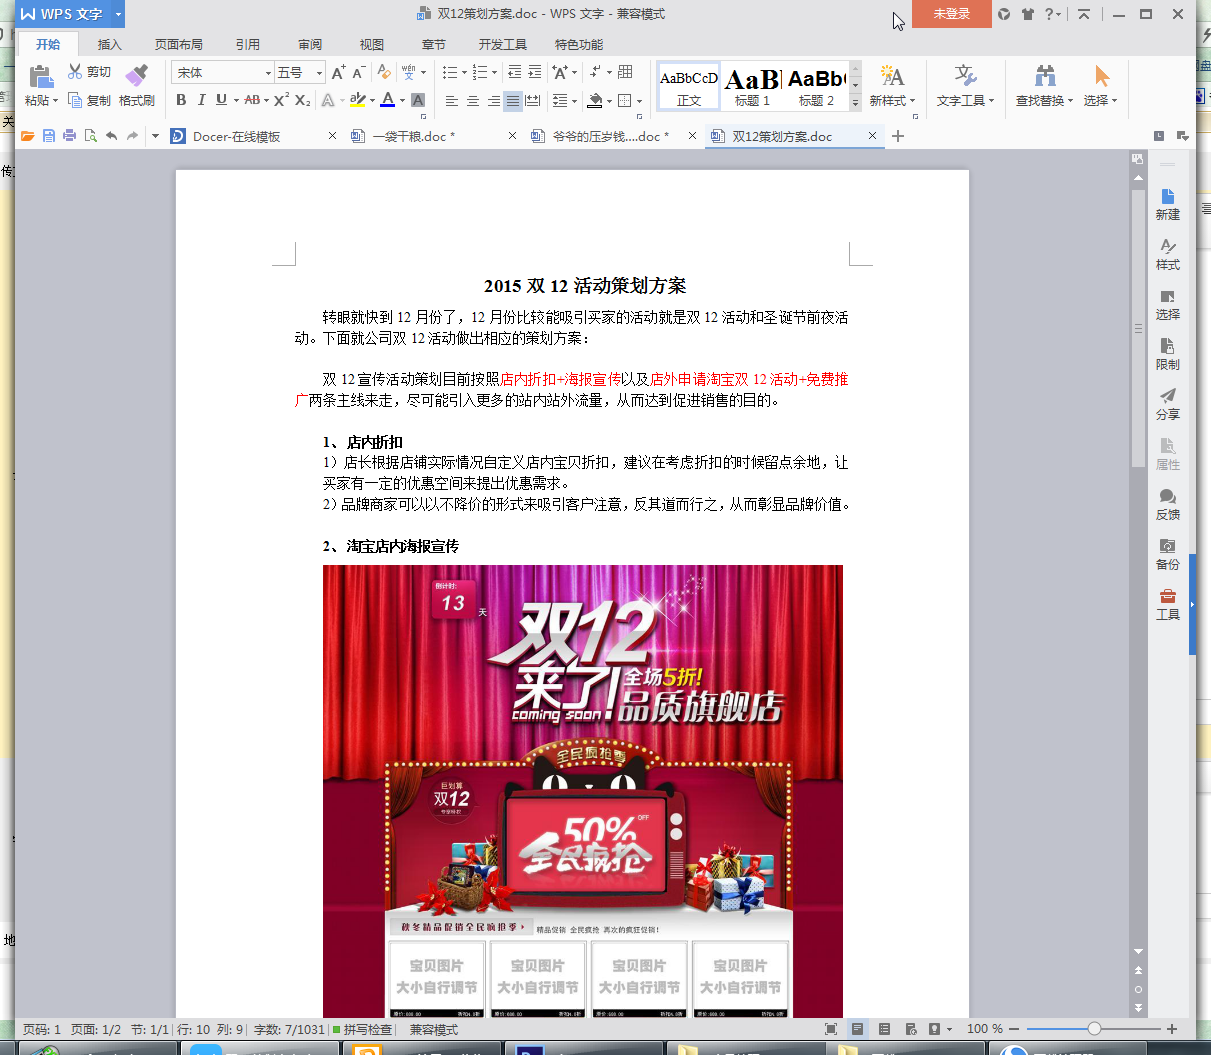Toggle 拼写检查 spell check in status bar

click(363, 1029)
